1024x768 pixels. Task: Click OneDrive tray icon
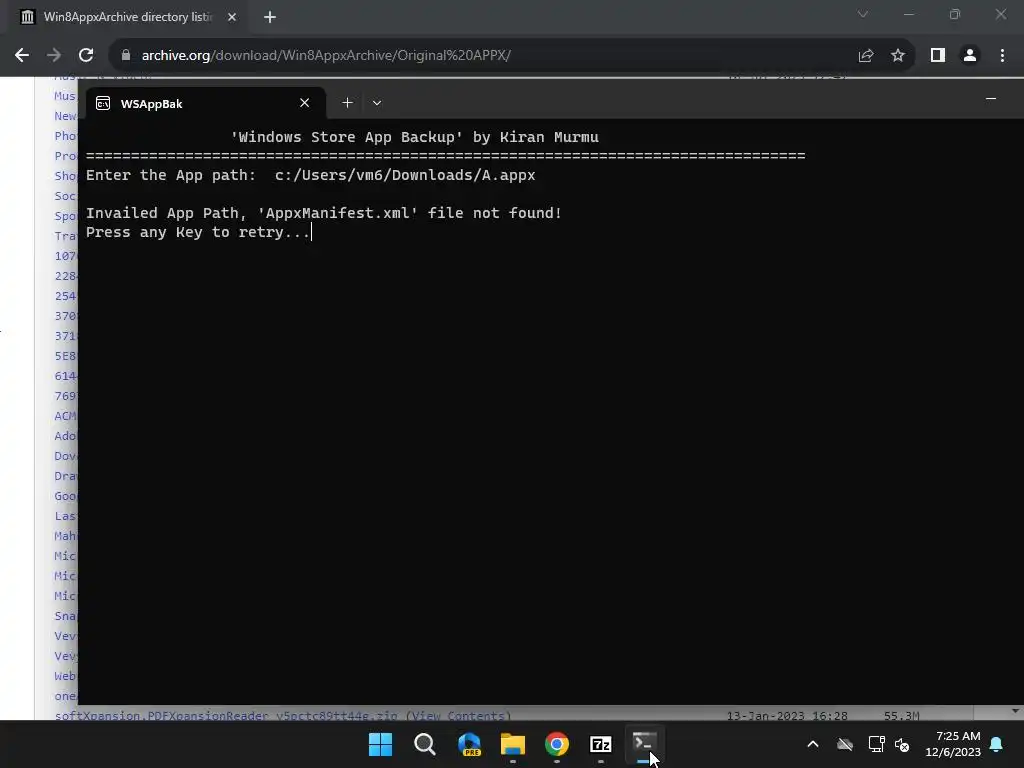point(845,744)
